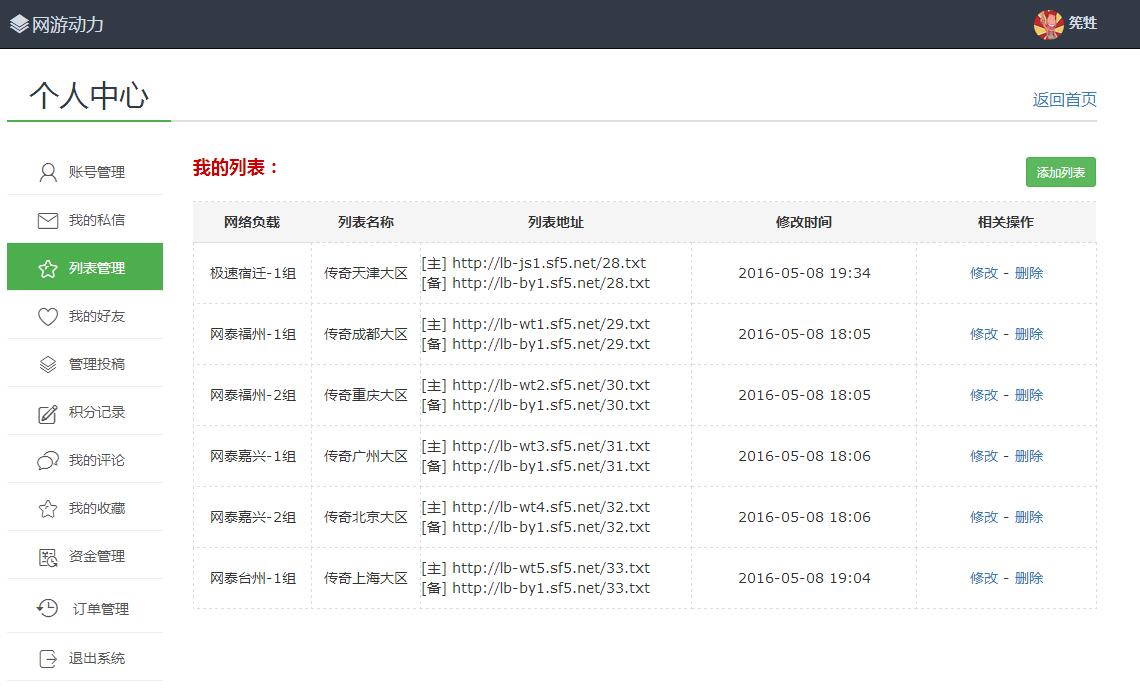Click the 积分记录 edit icon
Image resolution: width=1140 pixels, height=692 pixels.
click(x=48, y=413)
